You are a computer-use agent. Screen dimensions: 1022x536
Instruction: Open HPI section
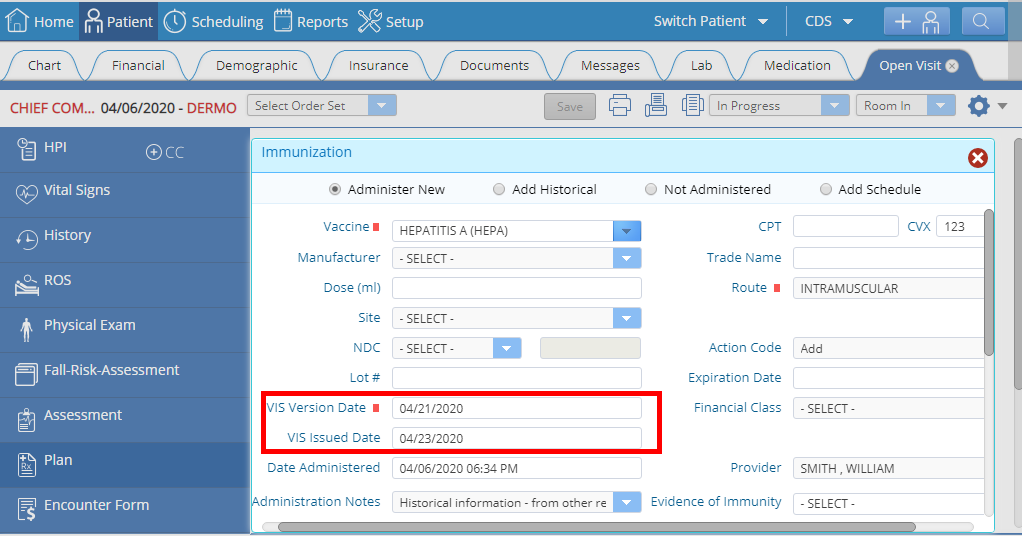pyautogui.click(x=124, y=150)
